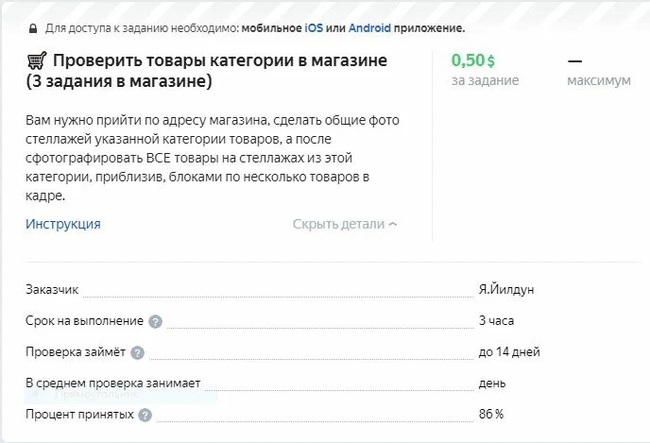The width and height of the screenshot is (650, 443).
Task: Open the Инструкция link
Action: [63, 224]
